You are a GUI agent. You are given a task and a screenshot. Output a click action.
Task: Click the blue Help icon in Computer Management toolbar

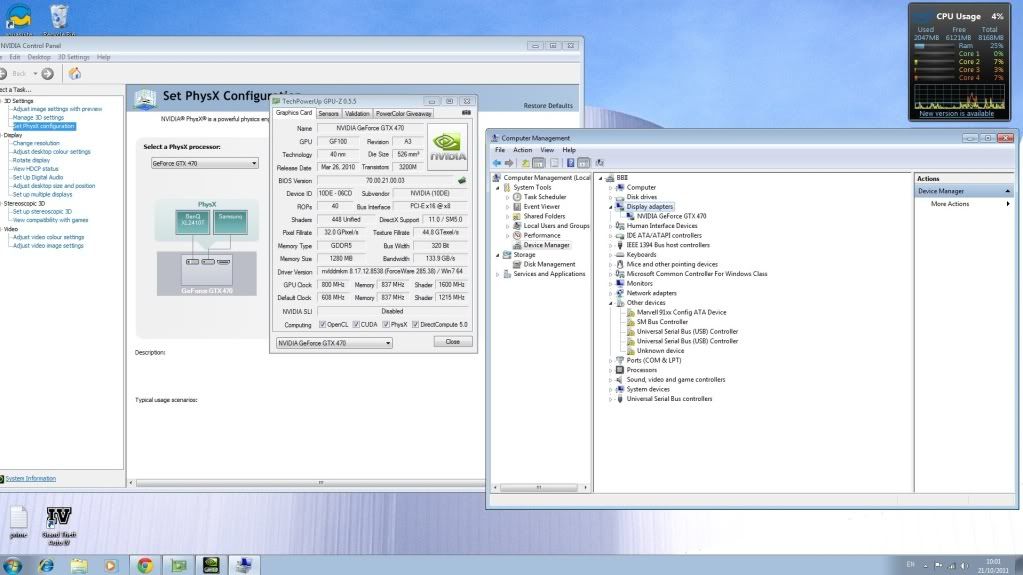coord(570,163)
